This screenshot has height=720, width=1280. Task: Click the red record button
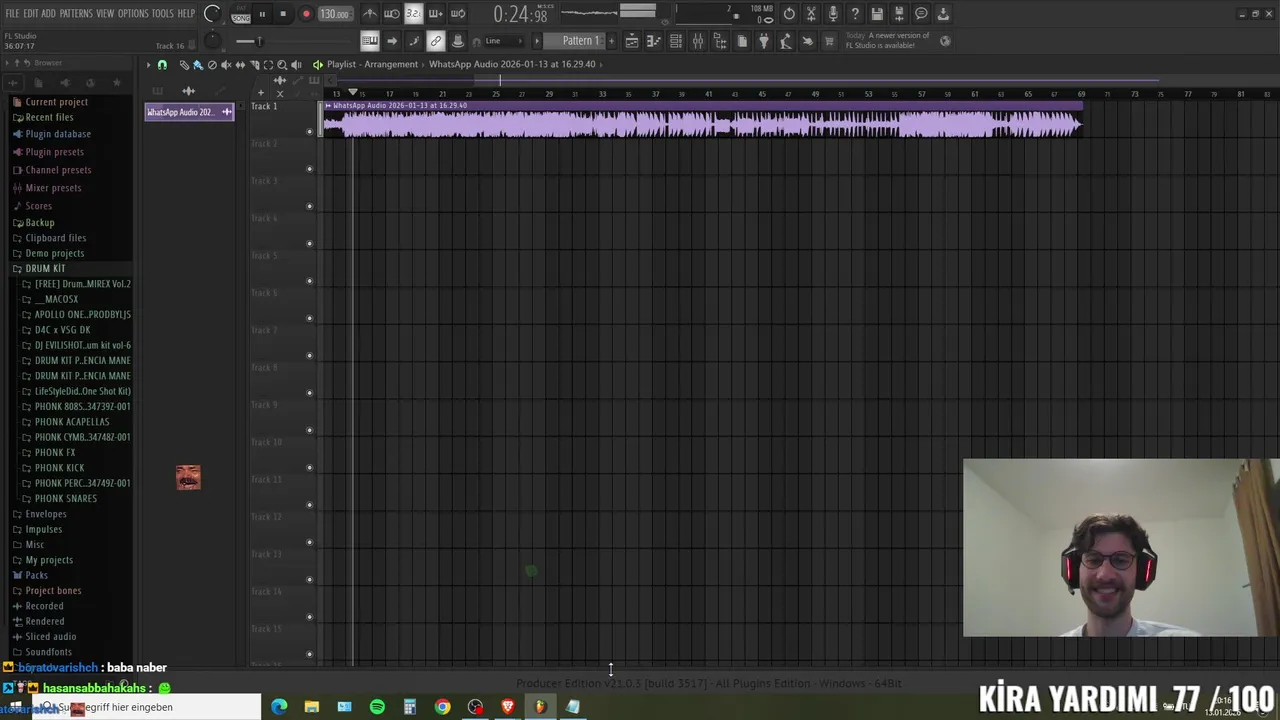[x=306, y=14]
